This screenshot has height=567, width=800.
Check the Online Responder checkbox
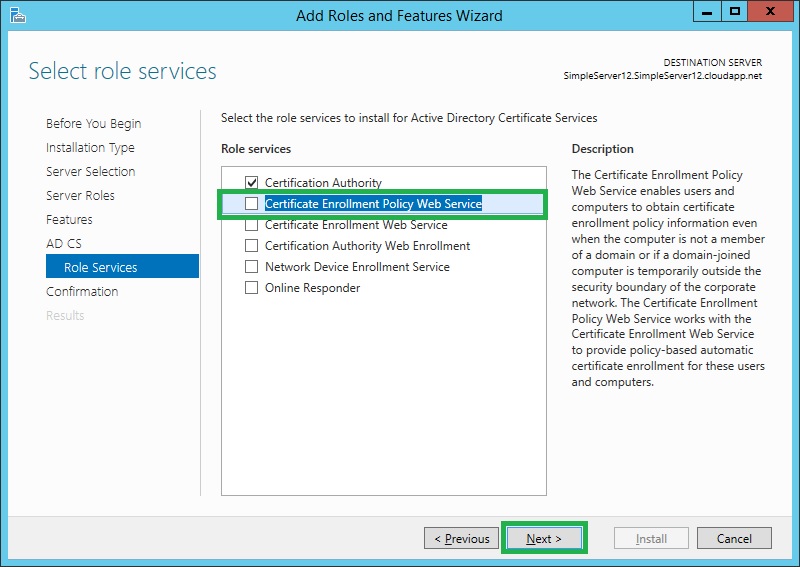pyautogui.click(x=252, y=288)
